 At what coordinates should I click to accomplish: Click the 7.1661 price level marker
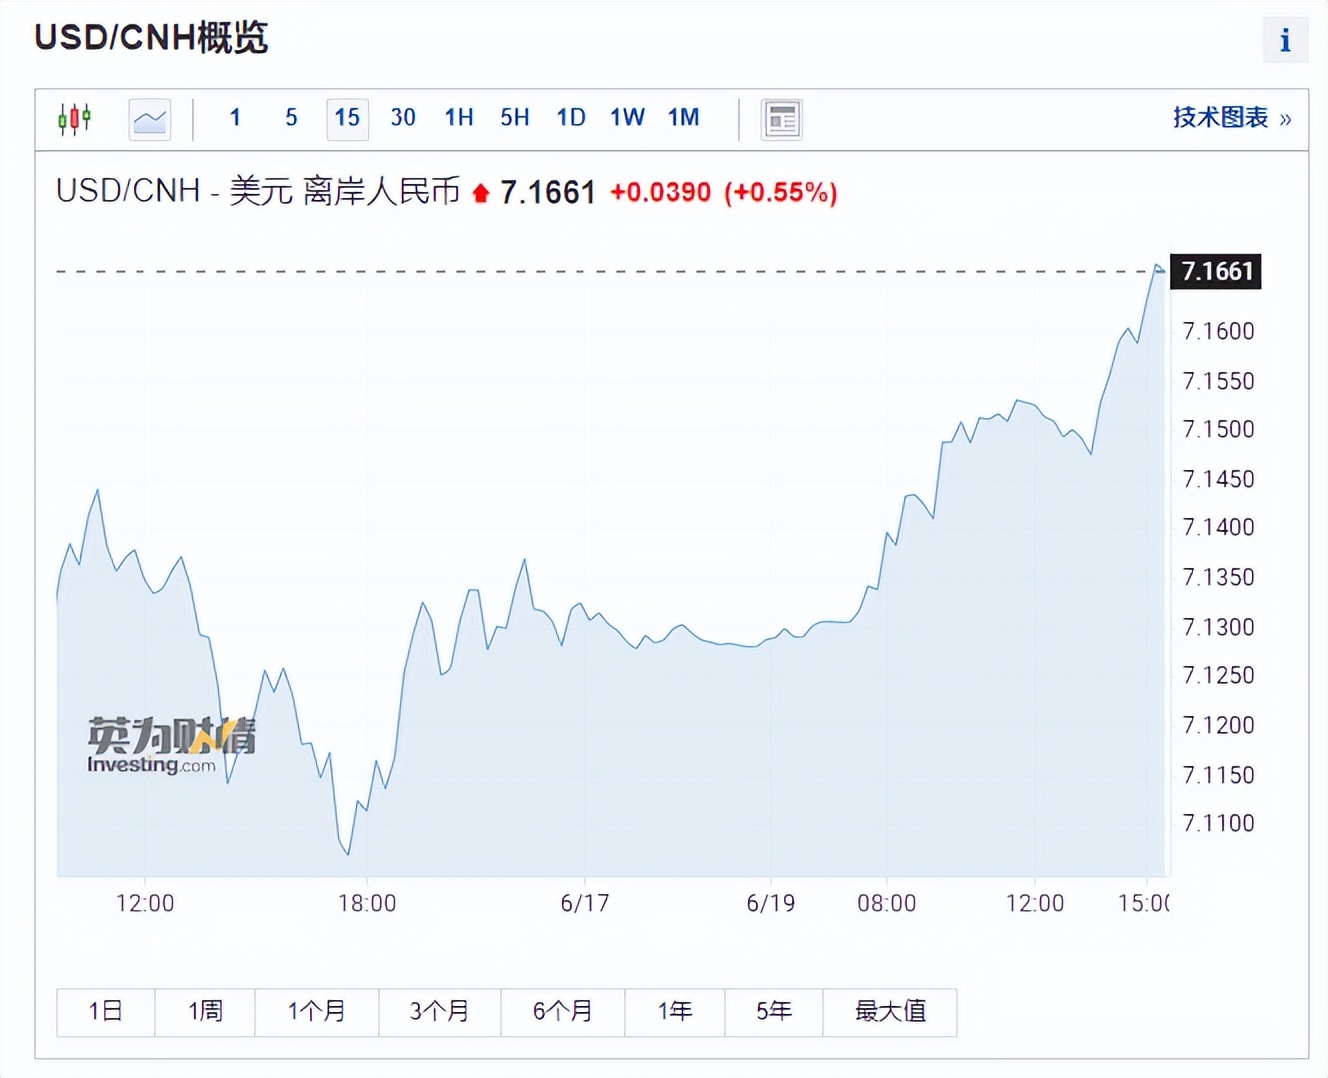[1215, 271]
